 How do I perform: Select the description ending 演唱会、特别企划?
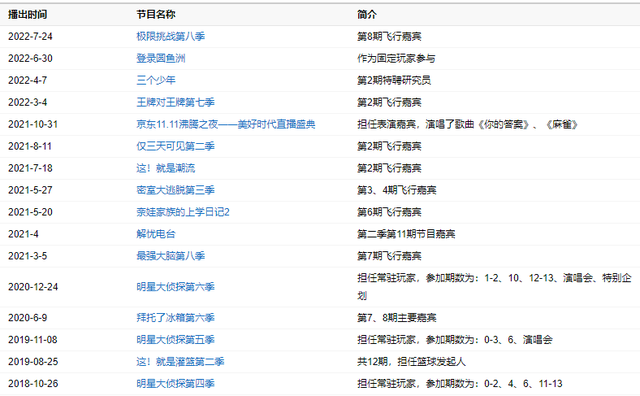click(494, 287)
